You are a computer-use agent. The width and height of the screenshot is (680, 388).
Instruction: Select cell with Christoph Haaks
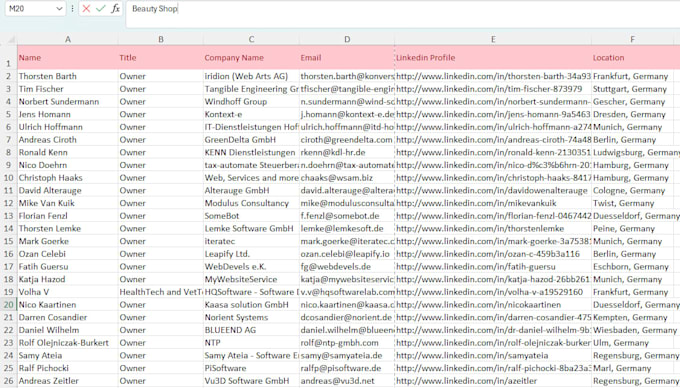pyautogui.click(x=68, y=178)
